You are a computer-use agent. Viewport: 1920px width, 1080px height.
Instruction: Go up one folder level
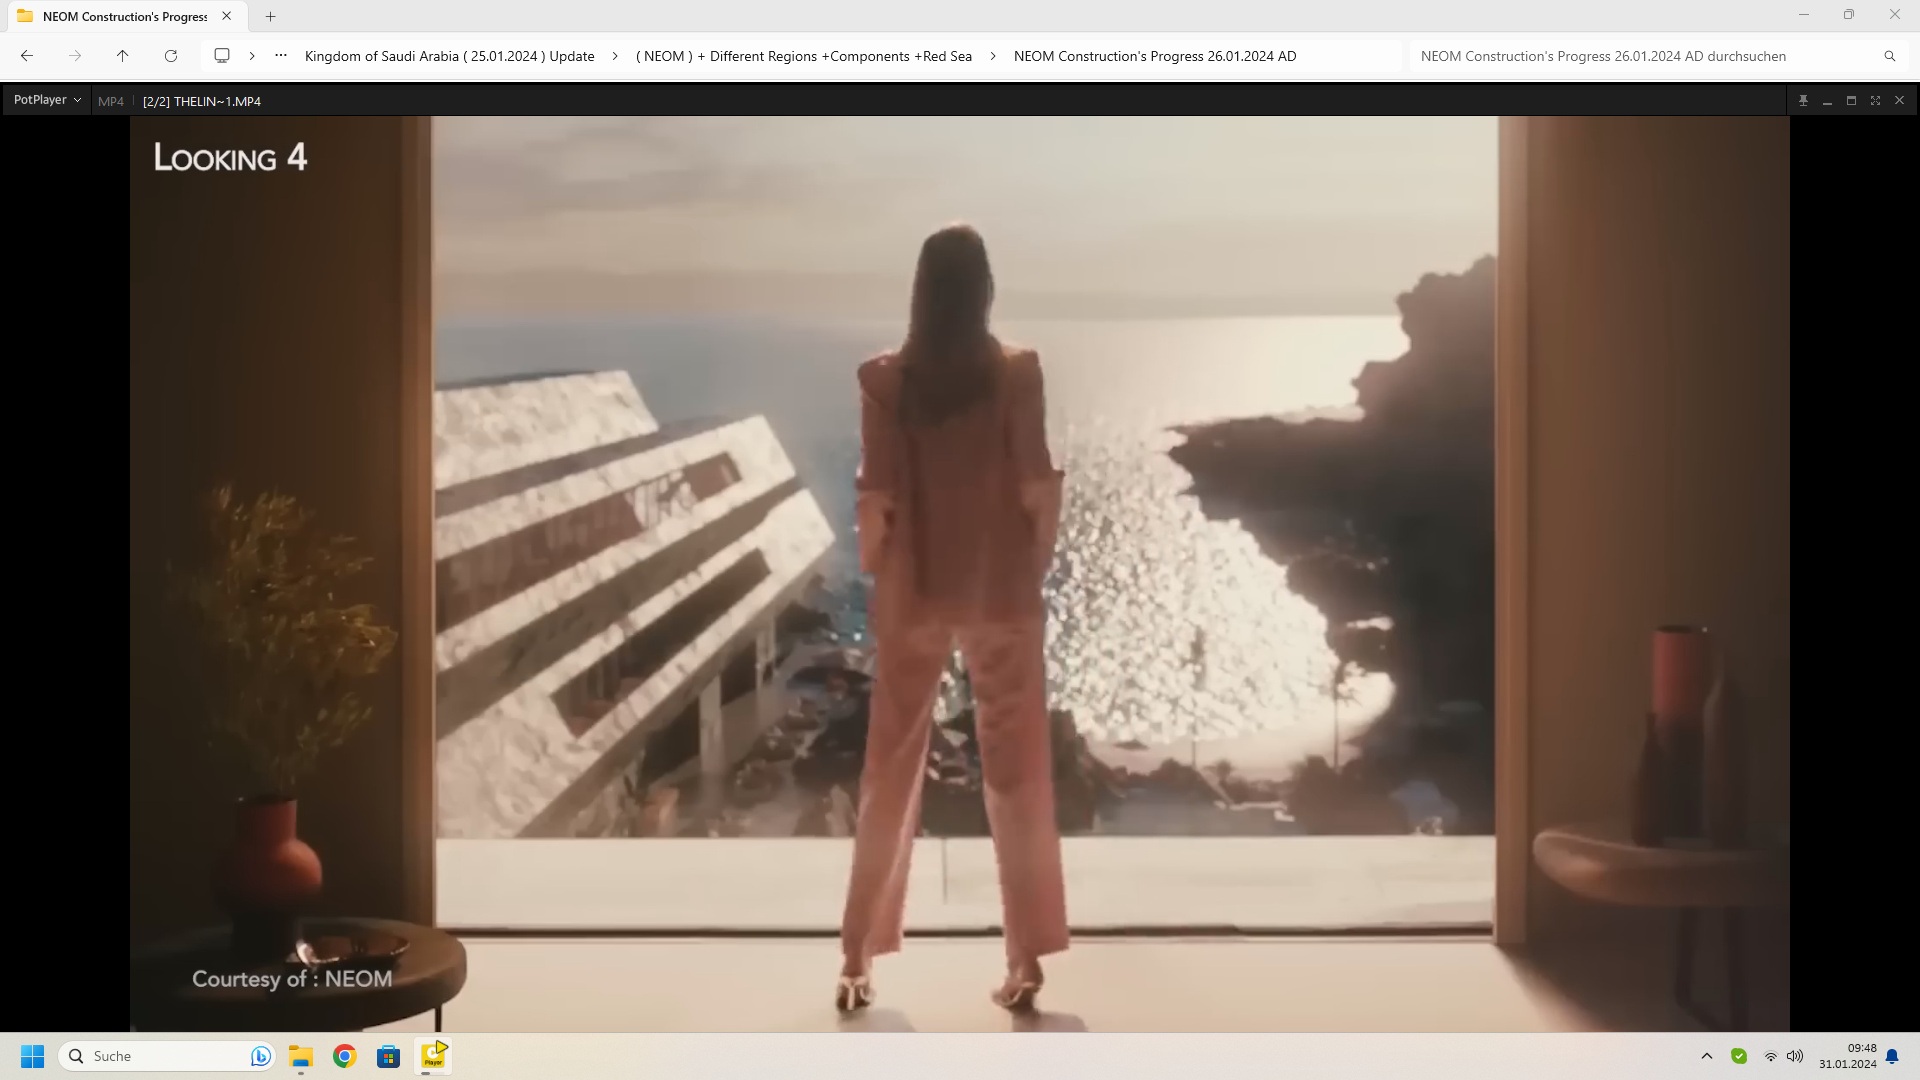(123, 56)
